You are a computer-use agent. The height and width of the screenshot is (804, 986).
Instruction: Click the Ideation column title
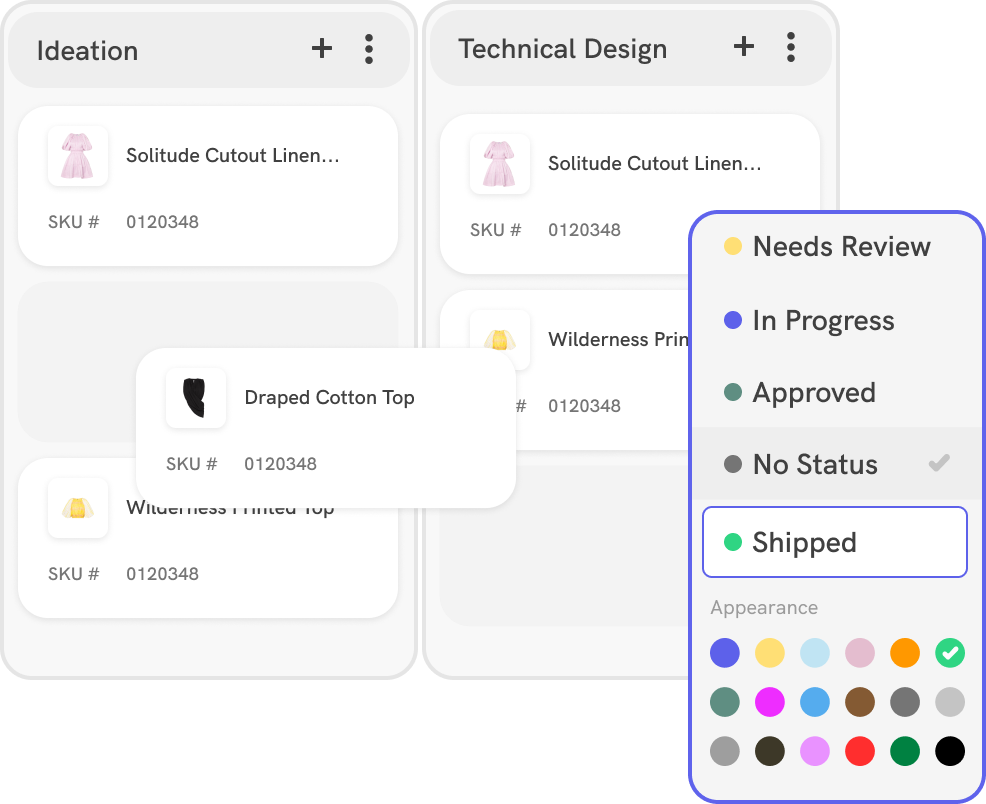(x=87, y=51)
